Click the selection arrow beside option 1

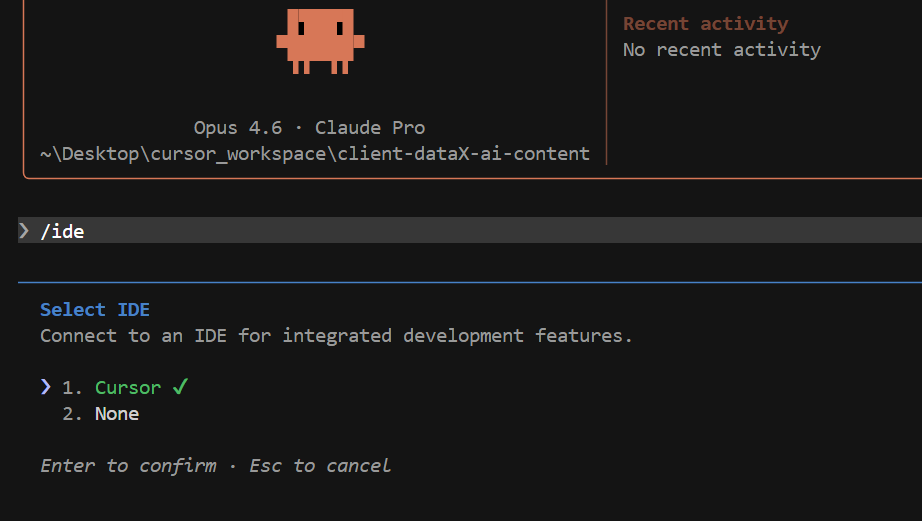(x=45, y=387)
